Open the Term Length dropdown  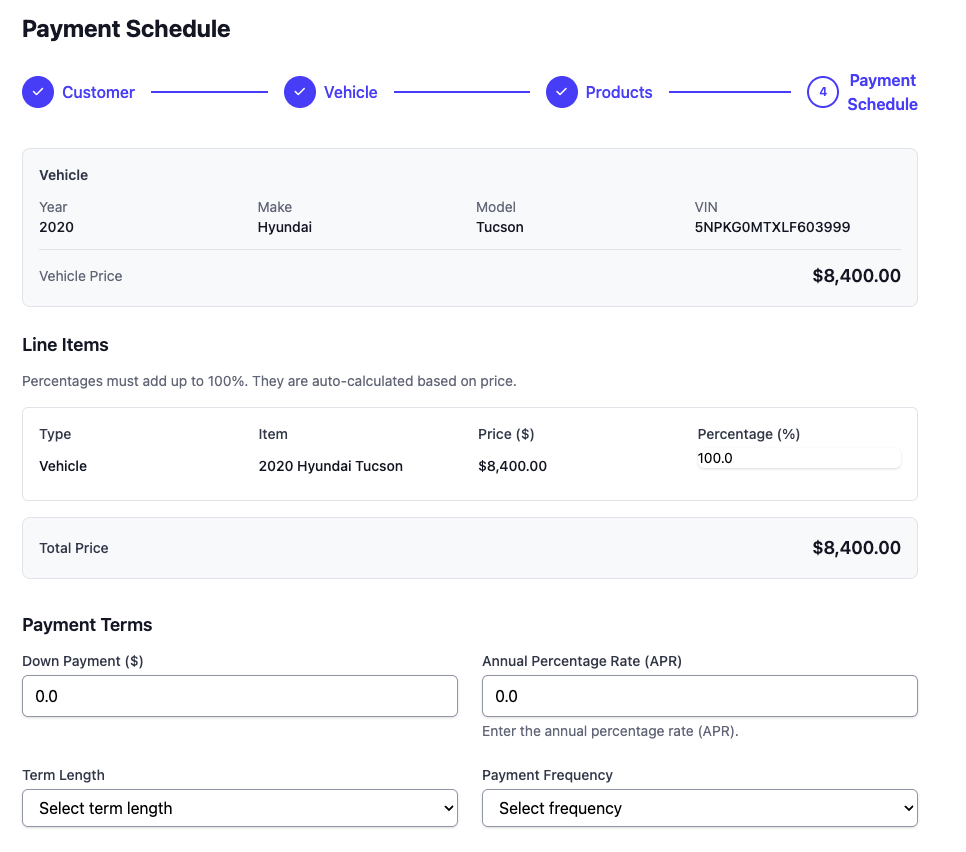(x=240, y=808)
